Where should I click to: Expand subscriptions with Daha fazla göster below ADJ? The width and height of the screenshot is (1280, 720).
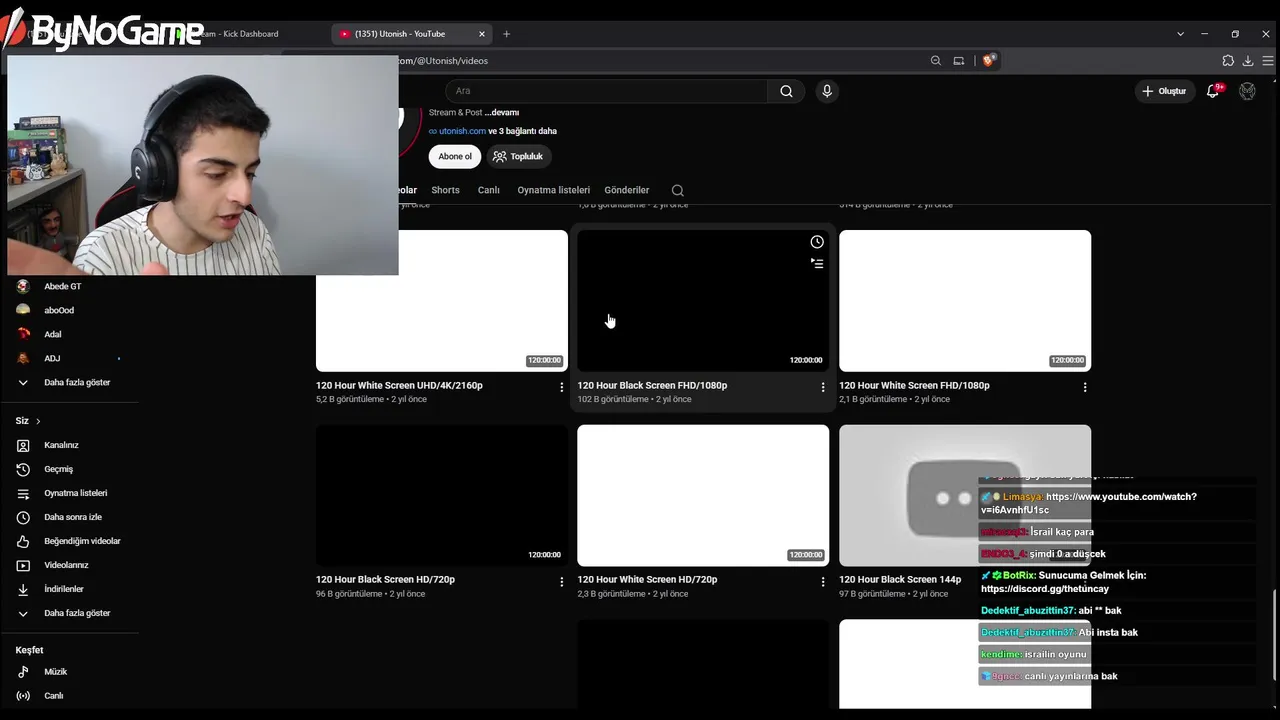(69, 382)
